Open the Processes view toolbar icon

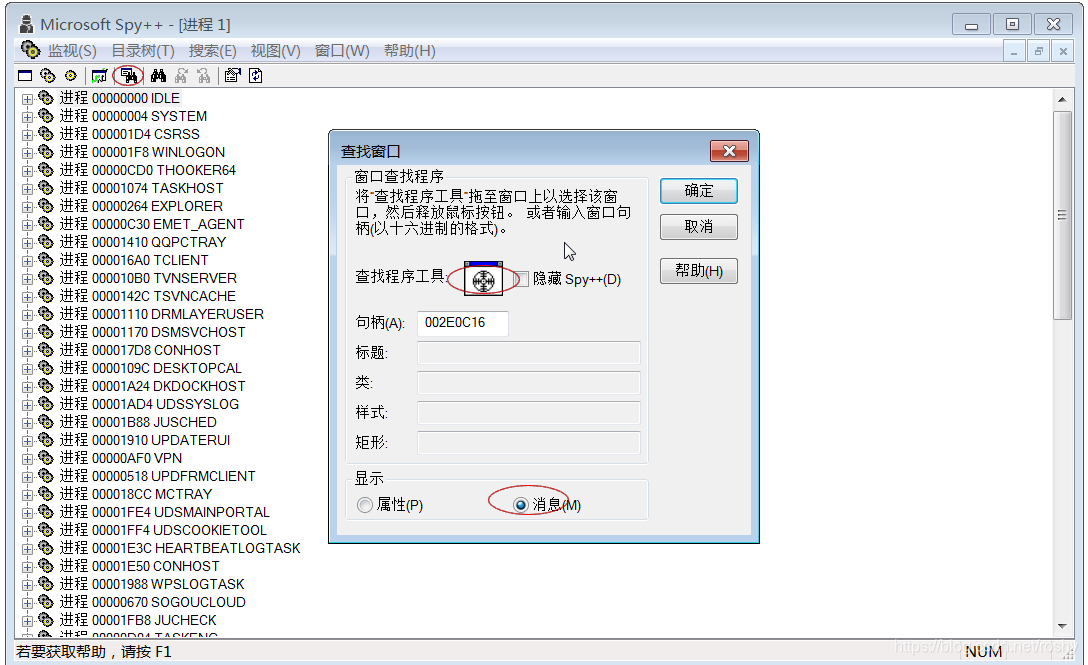(47, 76)
